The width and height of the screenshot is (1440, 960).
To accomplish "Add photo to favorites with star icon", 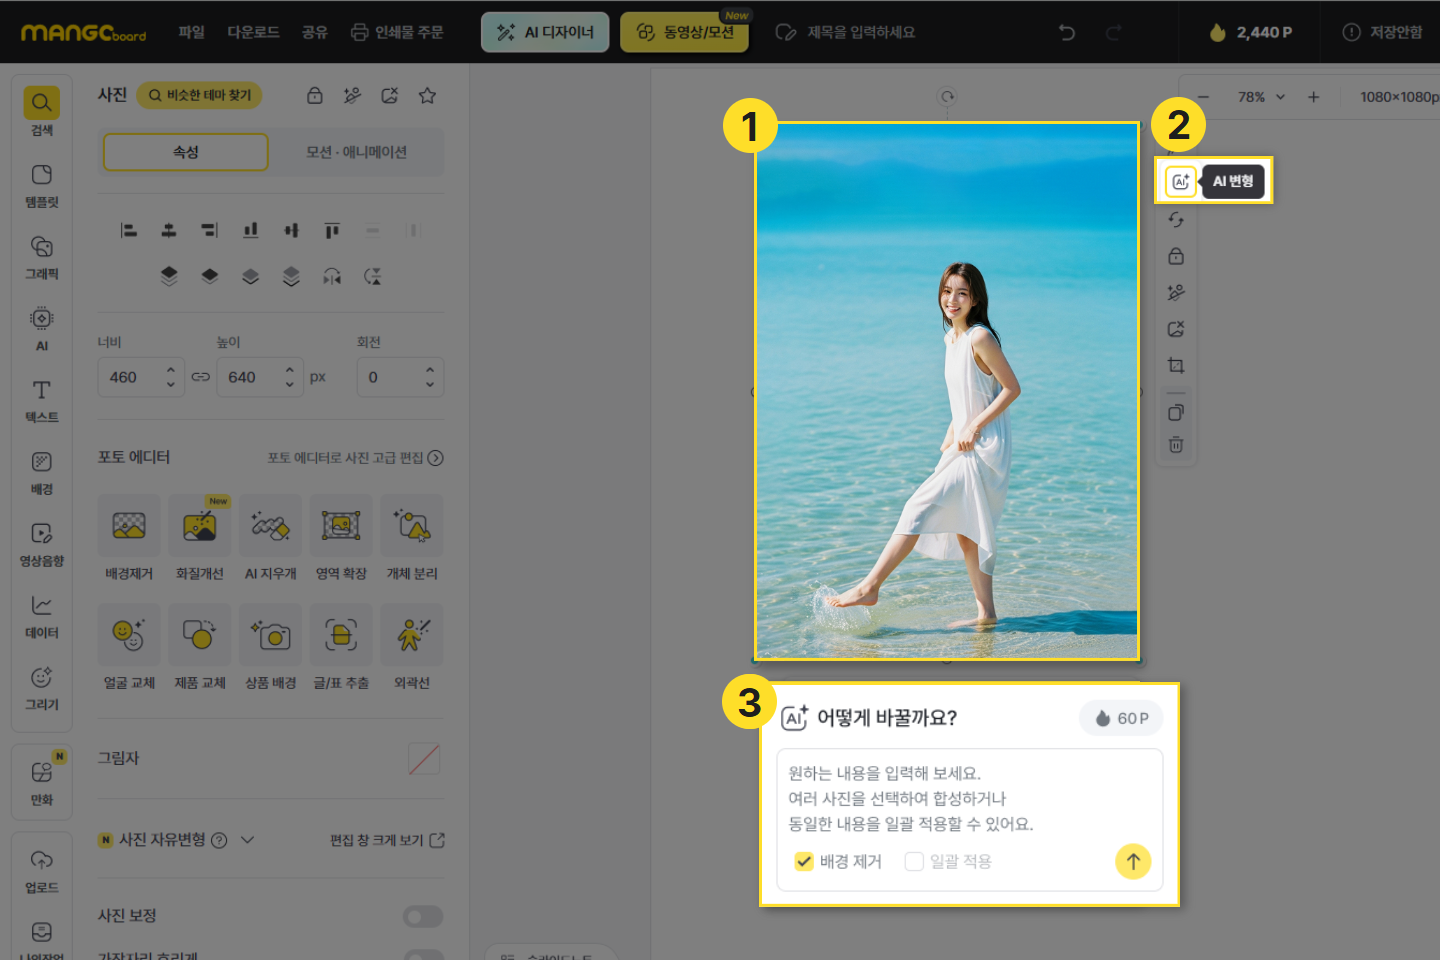I will [x=427, y=96].
